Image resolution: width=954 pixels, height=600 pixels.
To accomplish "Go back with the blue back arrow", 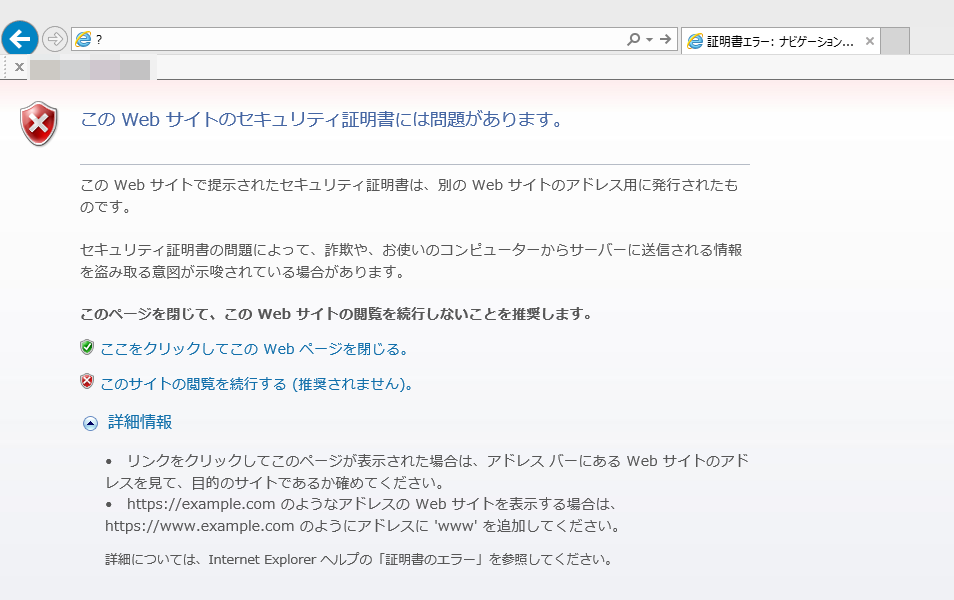I will tap(19, 40).
